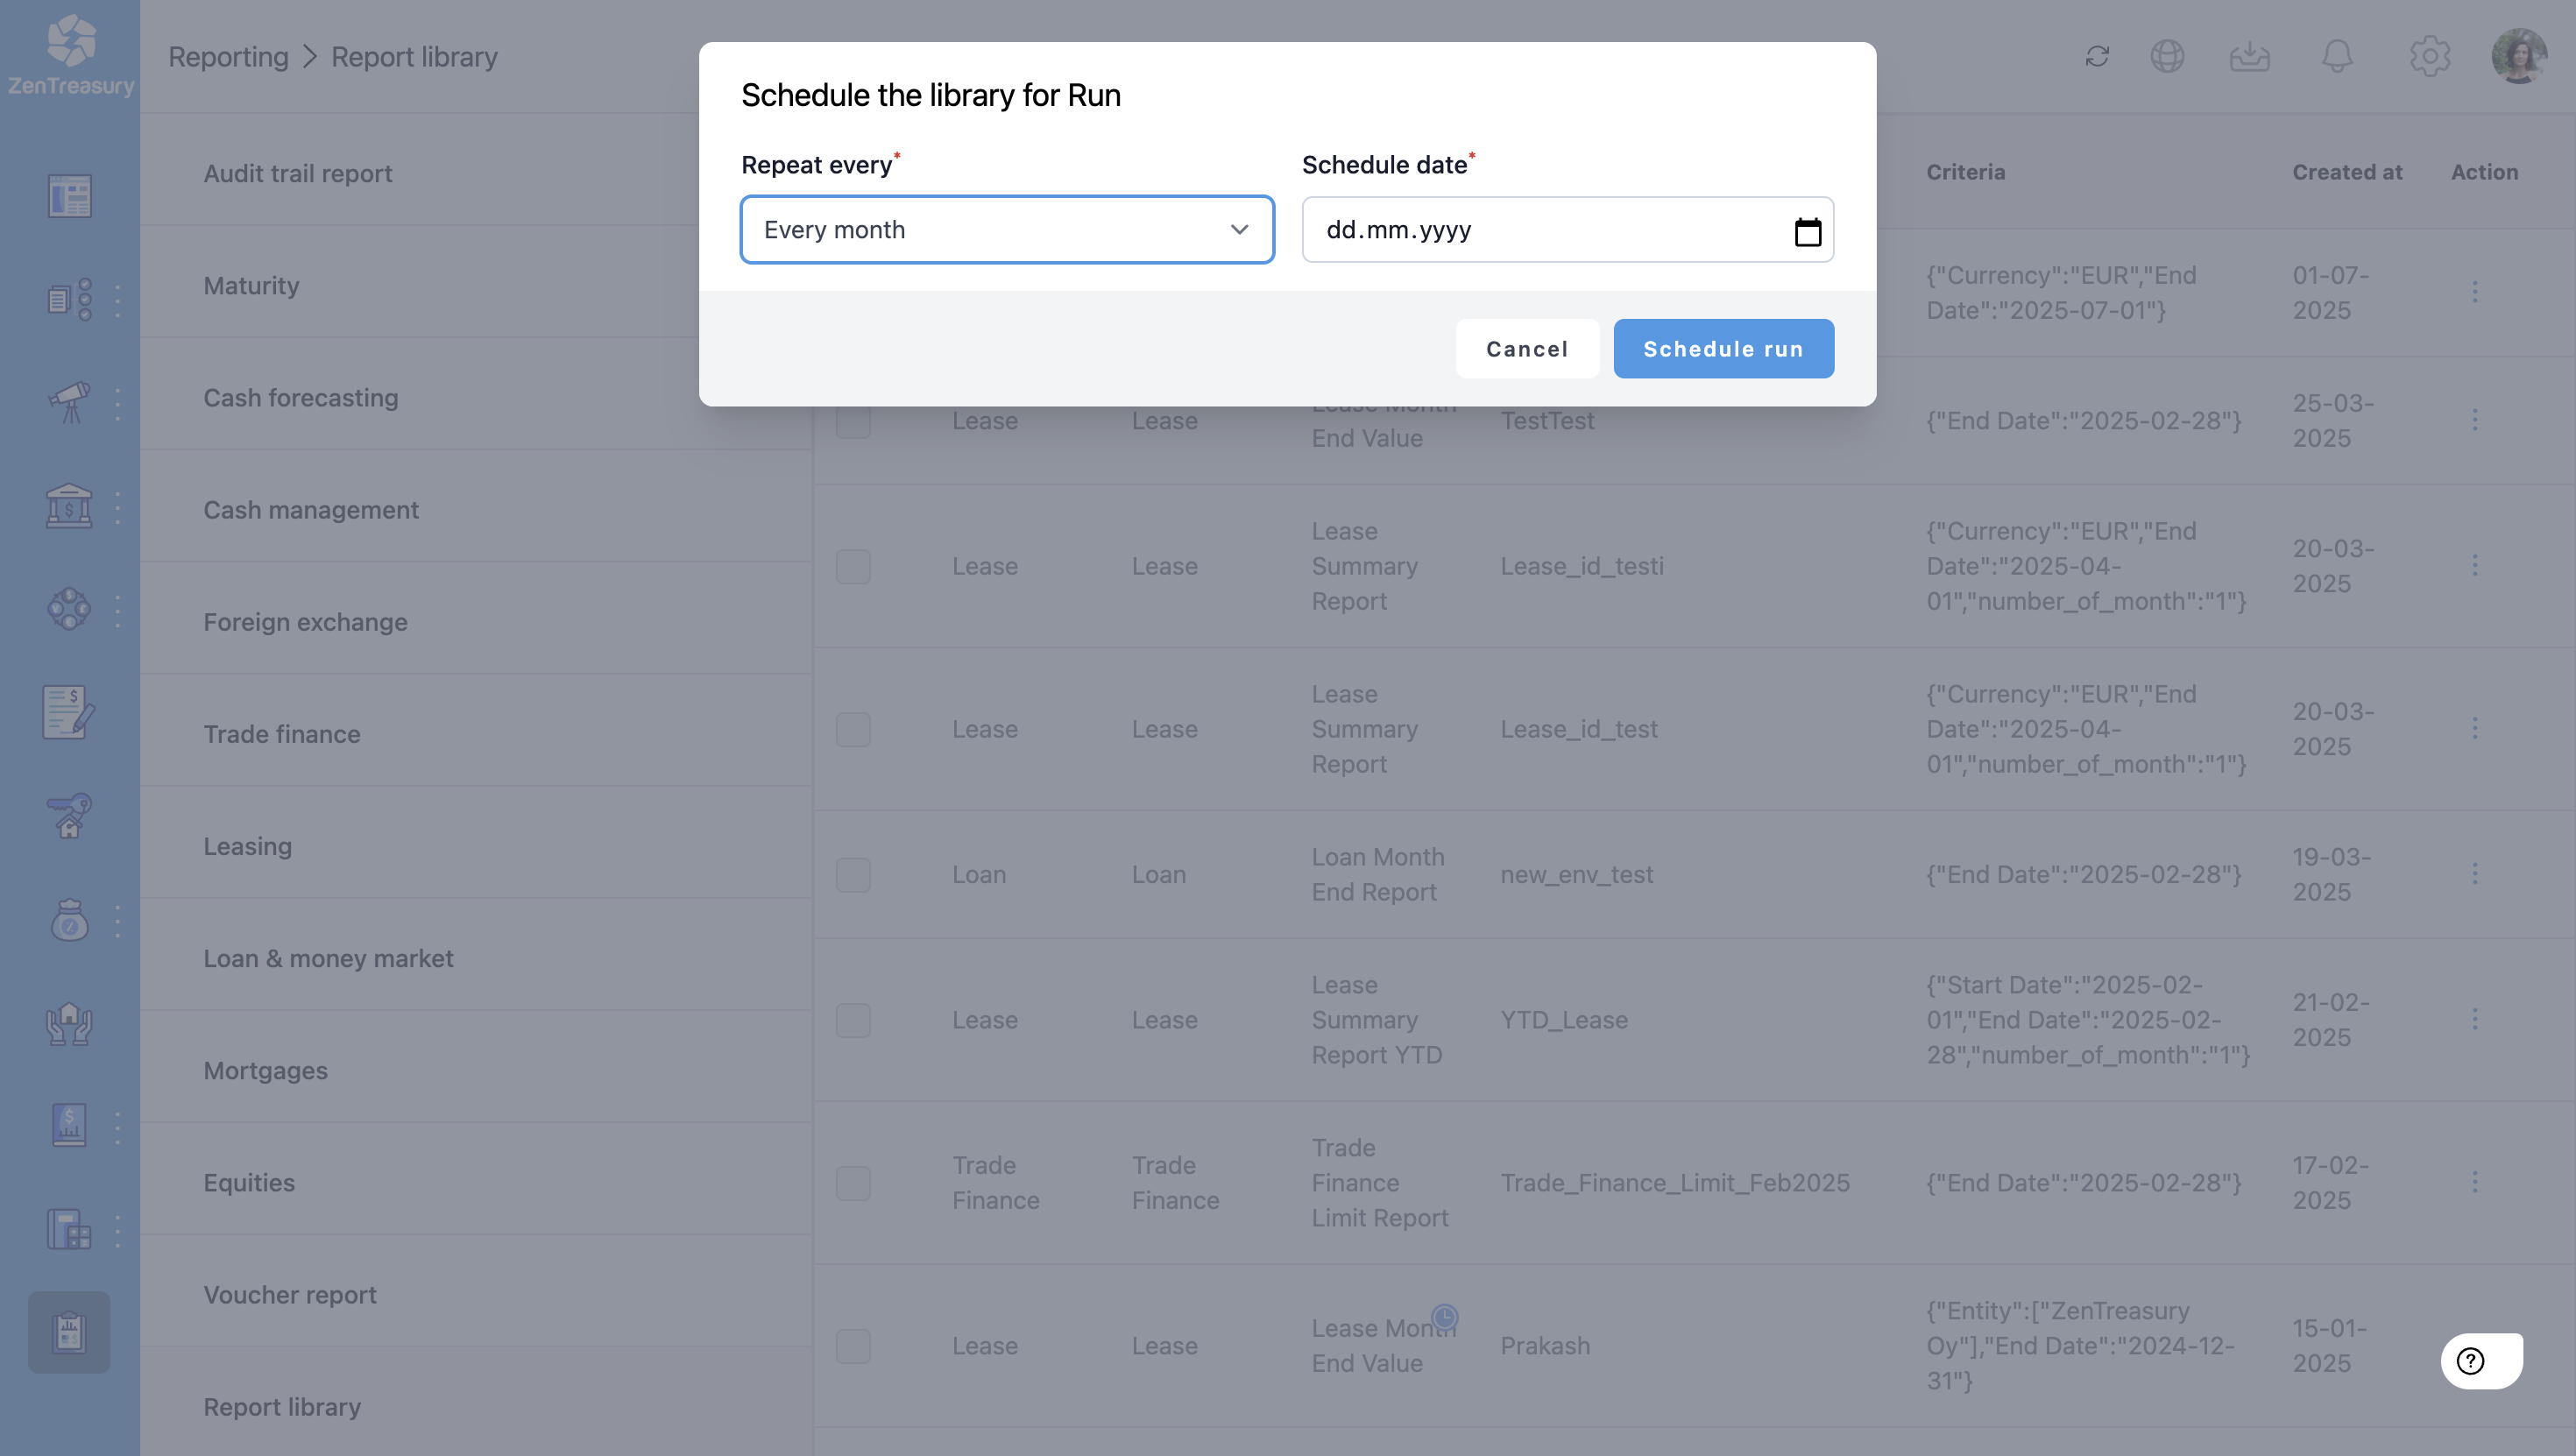
Task: Open the notifications bell
Action: [2336, 56]
